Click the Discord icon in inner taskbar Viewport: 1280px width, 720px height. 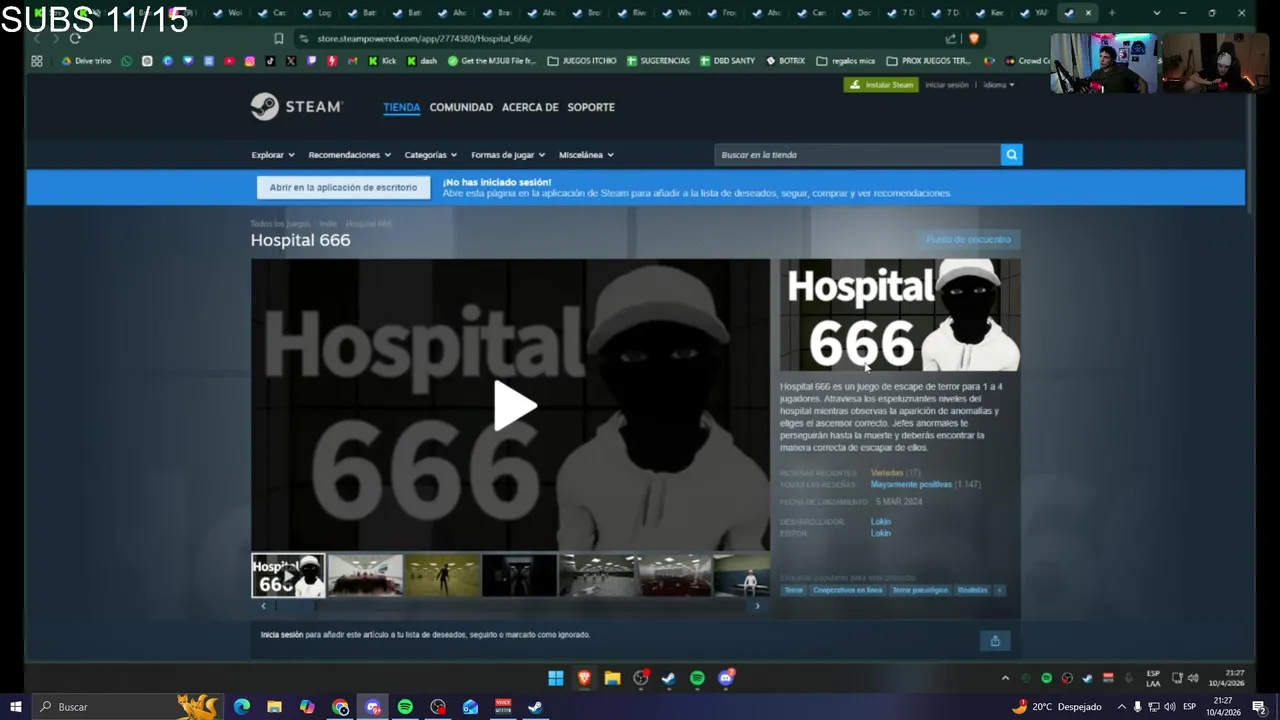coord(726,678)
